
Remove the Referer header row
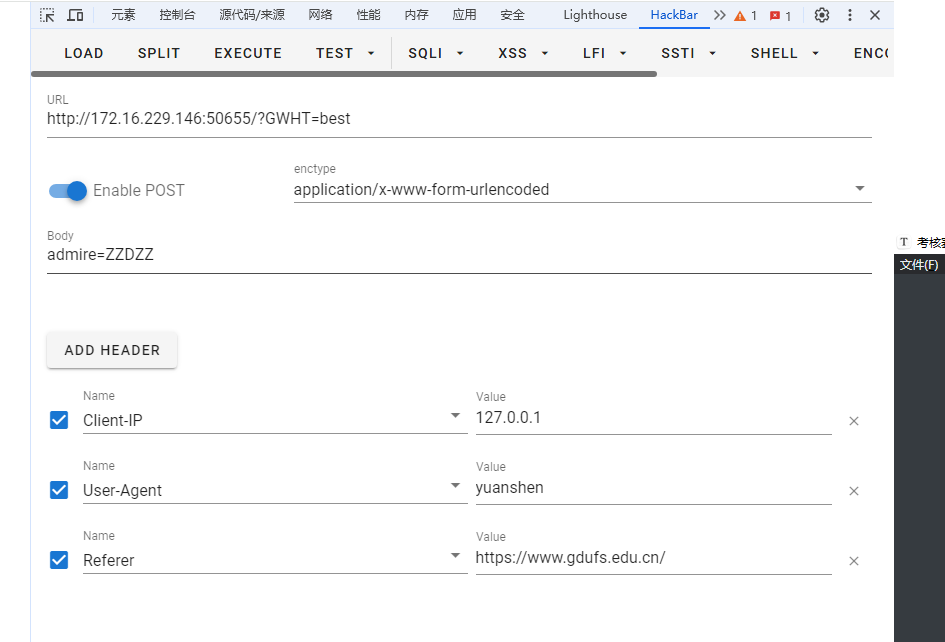854,561
